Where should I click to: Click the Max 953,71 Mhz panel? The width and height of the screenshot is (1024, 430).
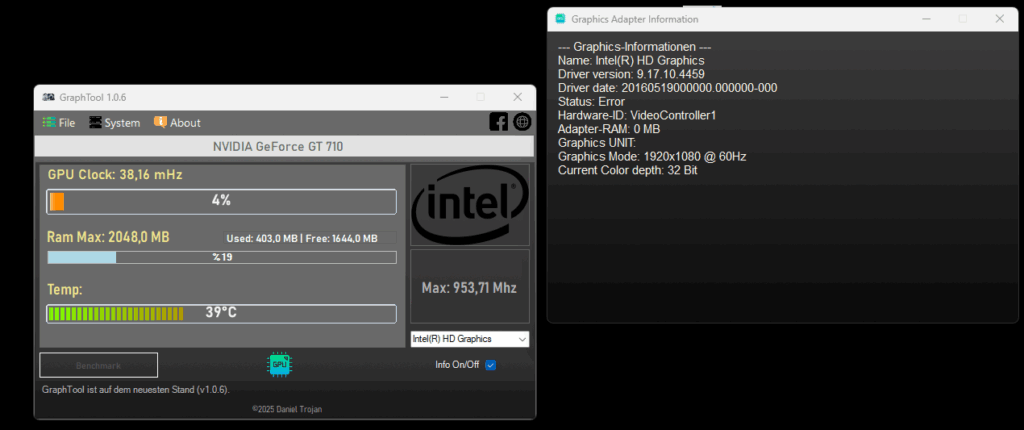click(x=469, y=288)
